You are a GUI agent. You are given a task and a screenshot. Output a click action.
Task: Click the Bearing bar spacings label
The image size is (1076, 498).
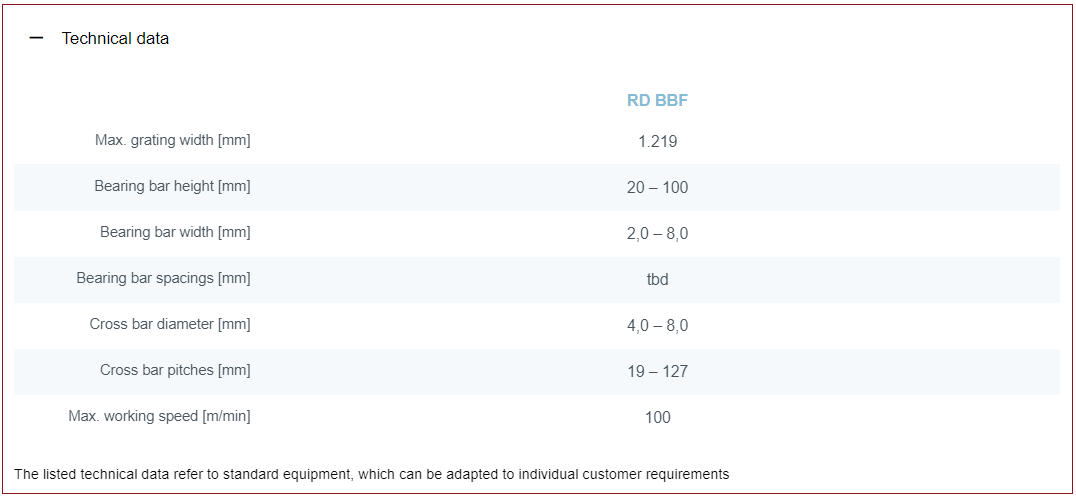(163, 278)
